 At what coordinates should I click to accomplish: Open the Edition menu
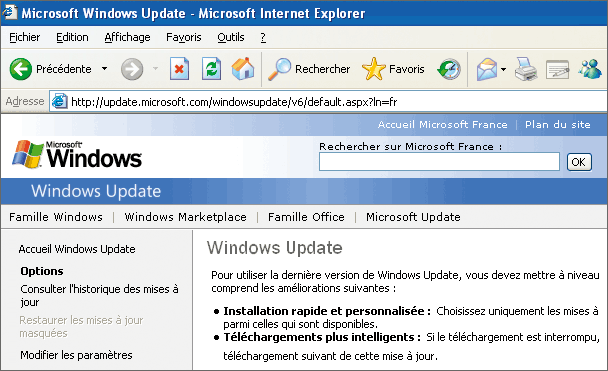(72, 37)
